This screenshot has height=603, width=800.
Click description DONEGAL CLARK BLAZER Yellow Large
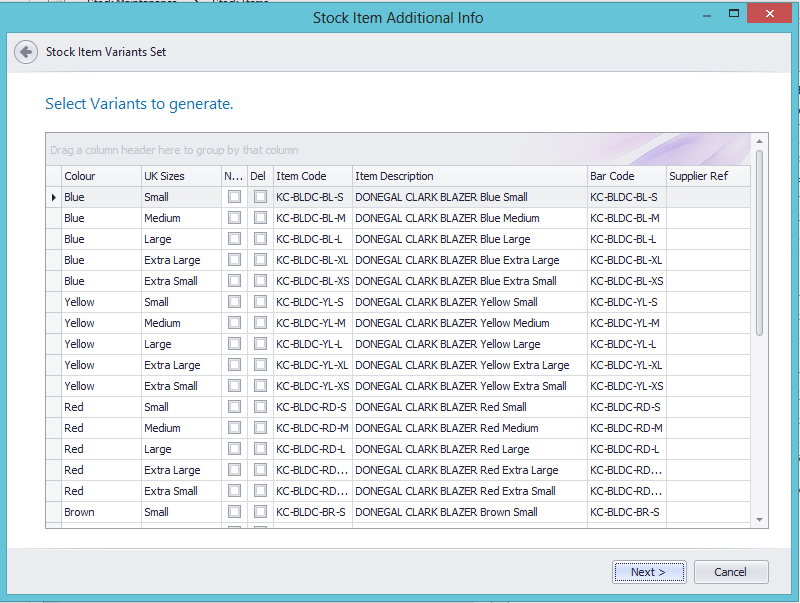469,344
